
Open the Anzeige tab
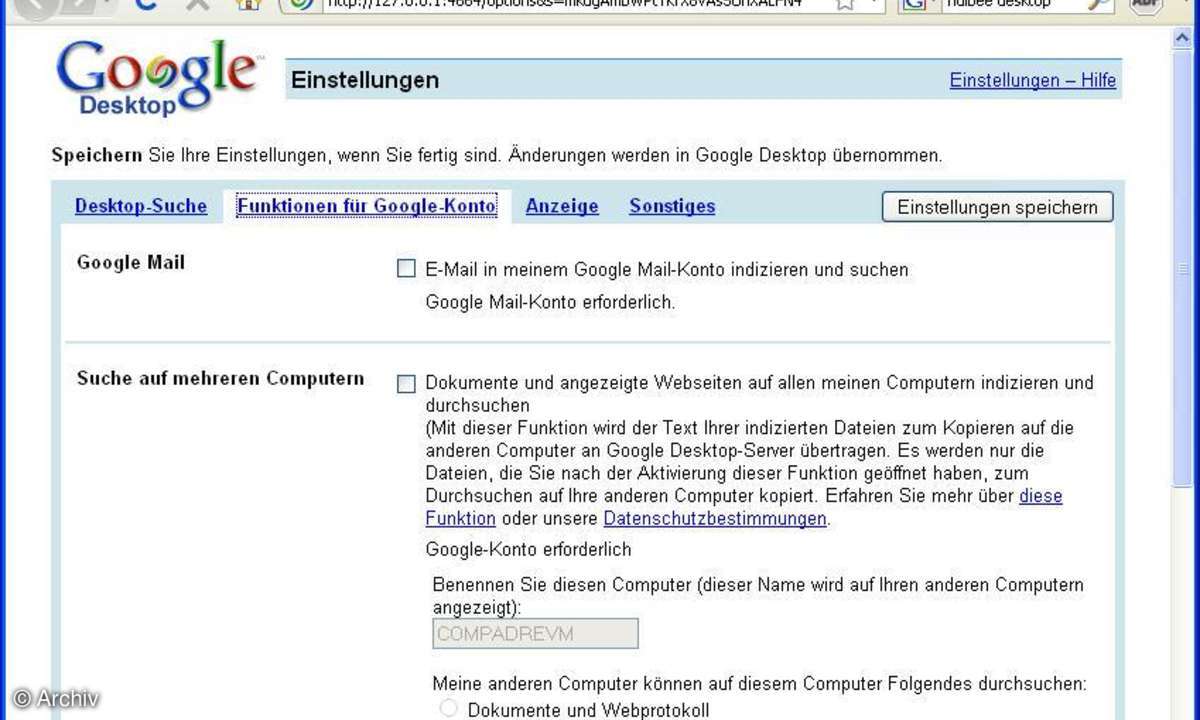click(x=562, y=206)
